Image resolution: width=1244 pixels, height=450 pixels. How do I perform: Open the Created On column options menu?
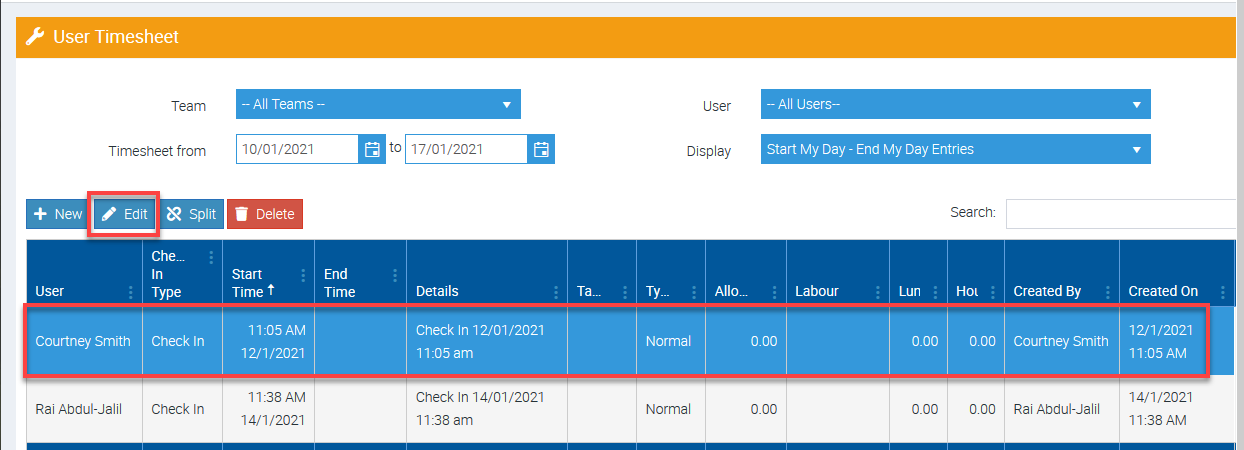pyautogui.click(x=1223, y=292)
